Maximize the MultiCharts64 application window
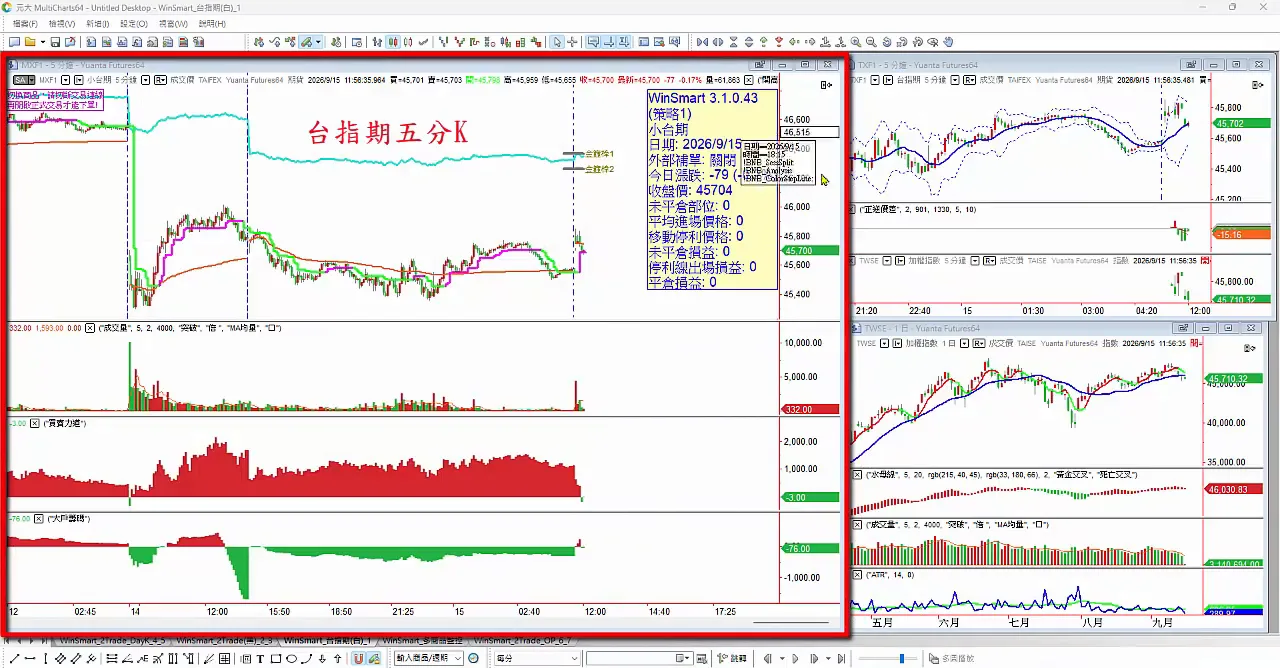1280x668 pixels. [x=1232, y=7]
